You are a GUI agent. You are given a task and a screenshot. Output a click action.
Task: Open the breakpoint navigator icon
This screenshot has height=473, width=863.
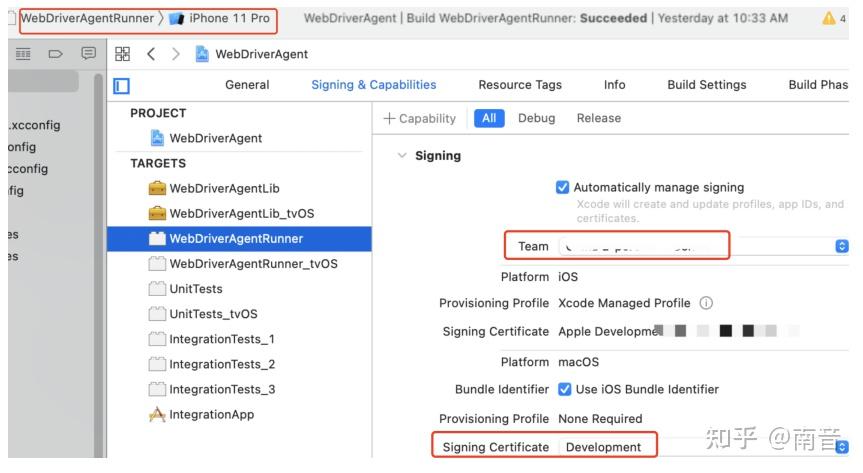[55, 53]
